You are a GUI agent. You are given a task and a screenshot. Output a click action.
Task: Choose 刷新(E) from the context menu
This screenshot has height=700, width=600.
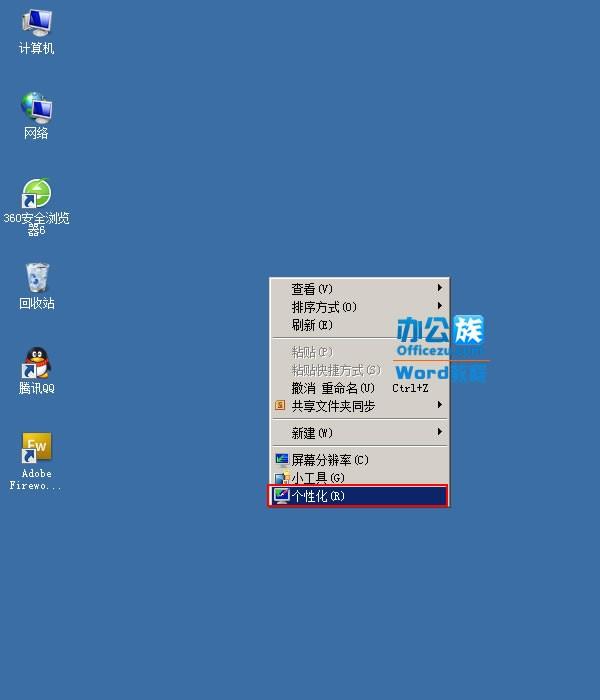[360, 325]
